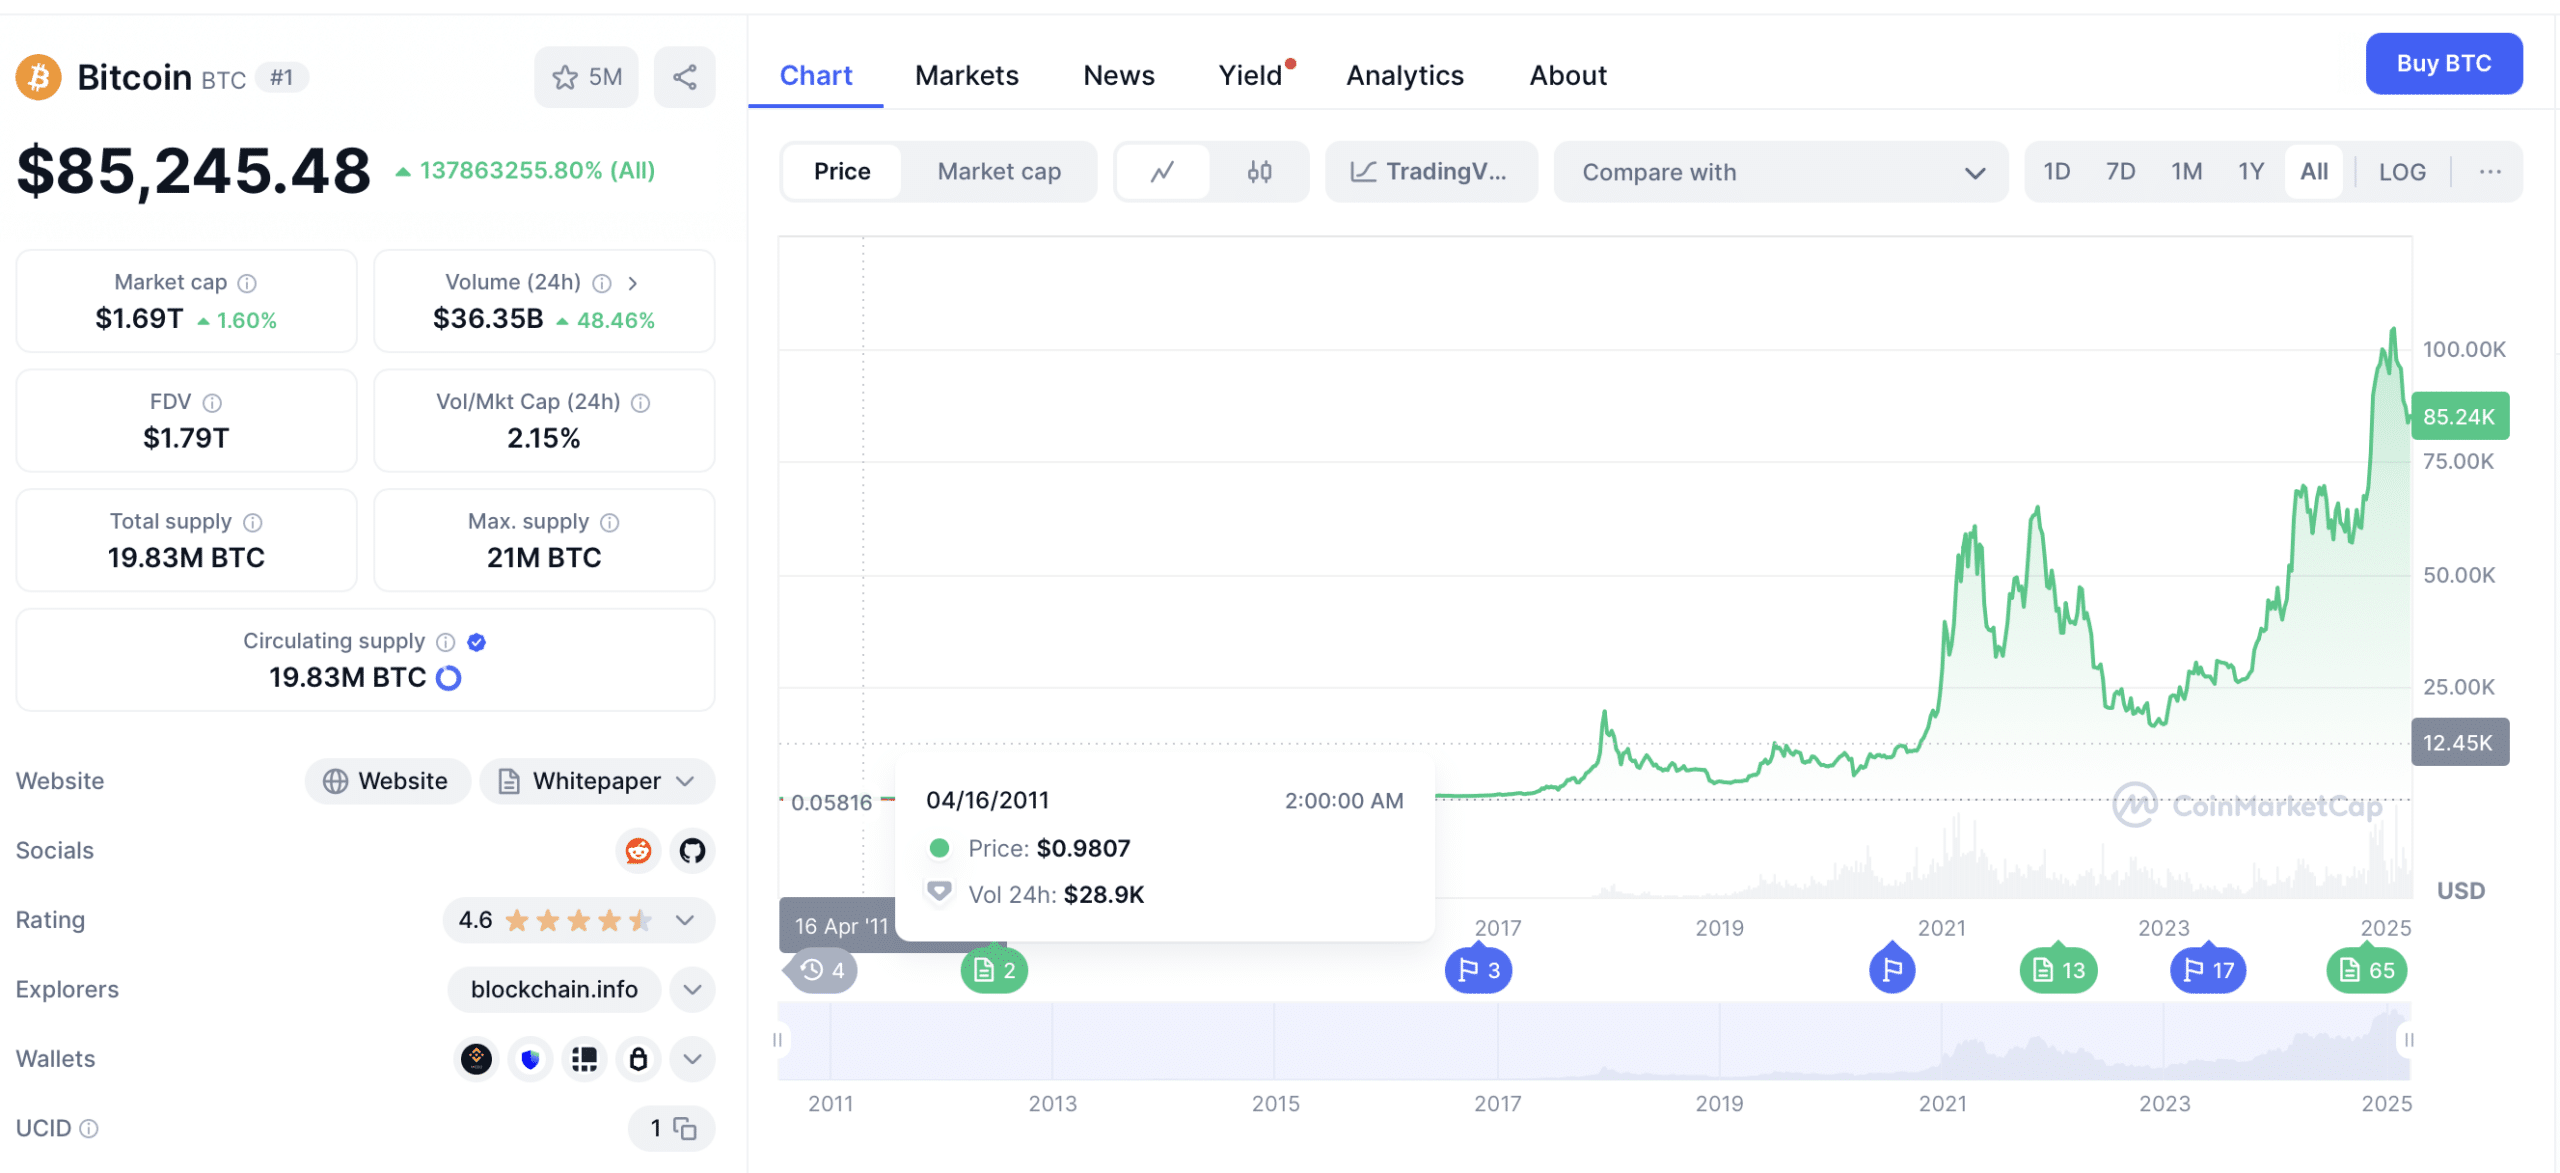The image size is (2560, 1173).
Task: Add Bitcoin to watchlist star button
Action: tap(586, 77)
